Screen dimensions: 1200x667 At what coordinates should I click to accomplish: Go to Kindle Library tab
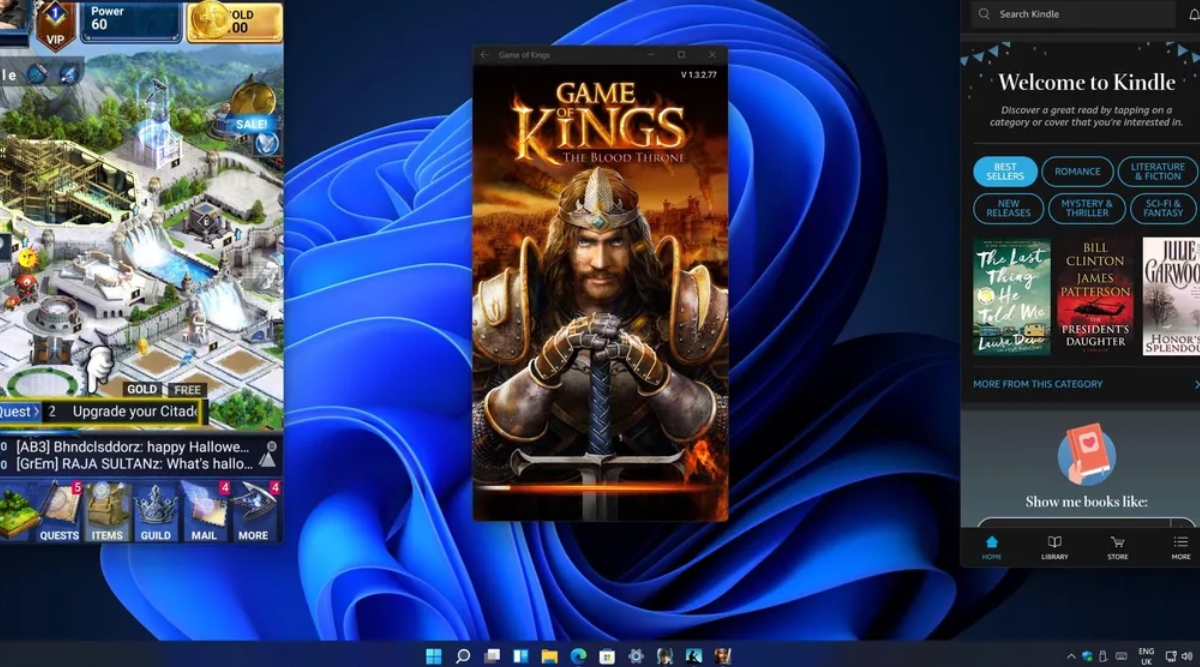point(1054,547)
